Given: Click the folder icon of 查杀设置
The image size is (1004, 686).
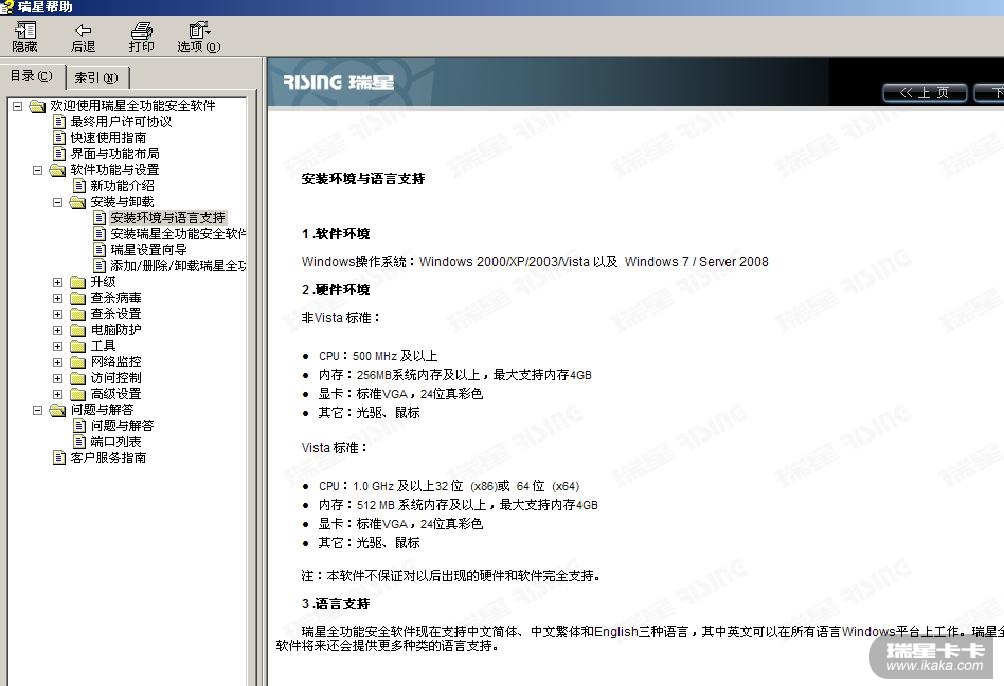Looking at the screenshot, I should tap(77, 314).
